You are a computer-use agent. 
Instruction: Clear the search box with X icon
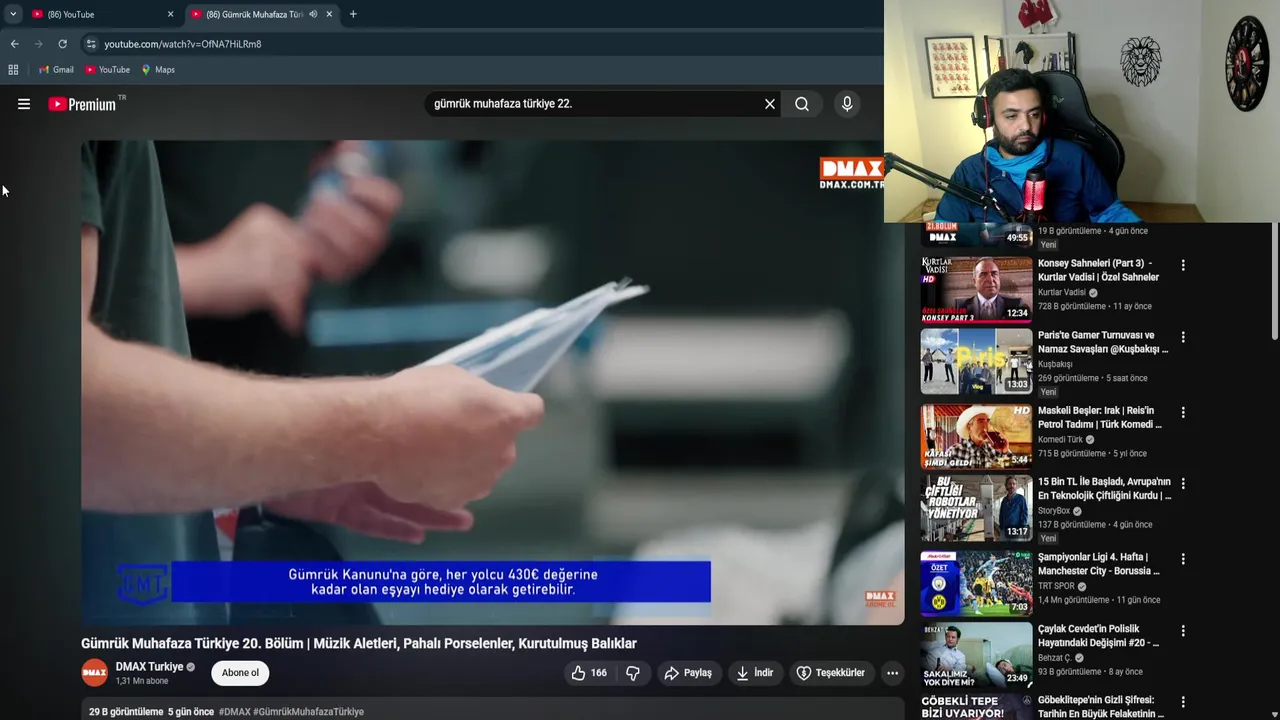770,104
